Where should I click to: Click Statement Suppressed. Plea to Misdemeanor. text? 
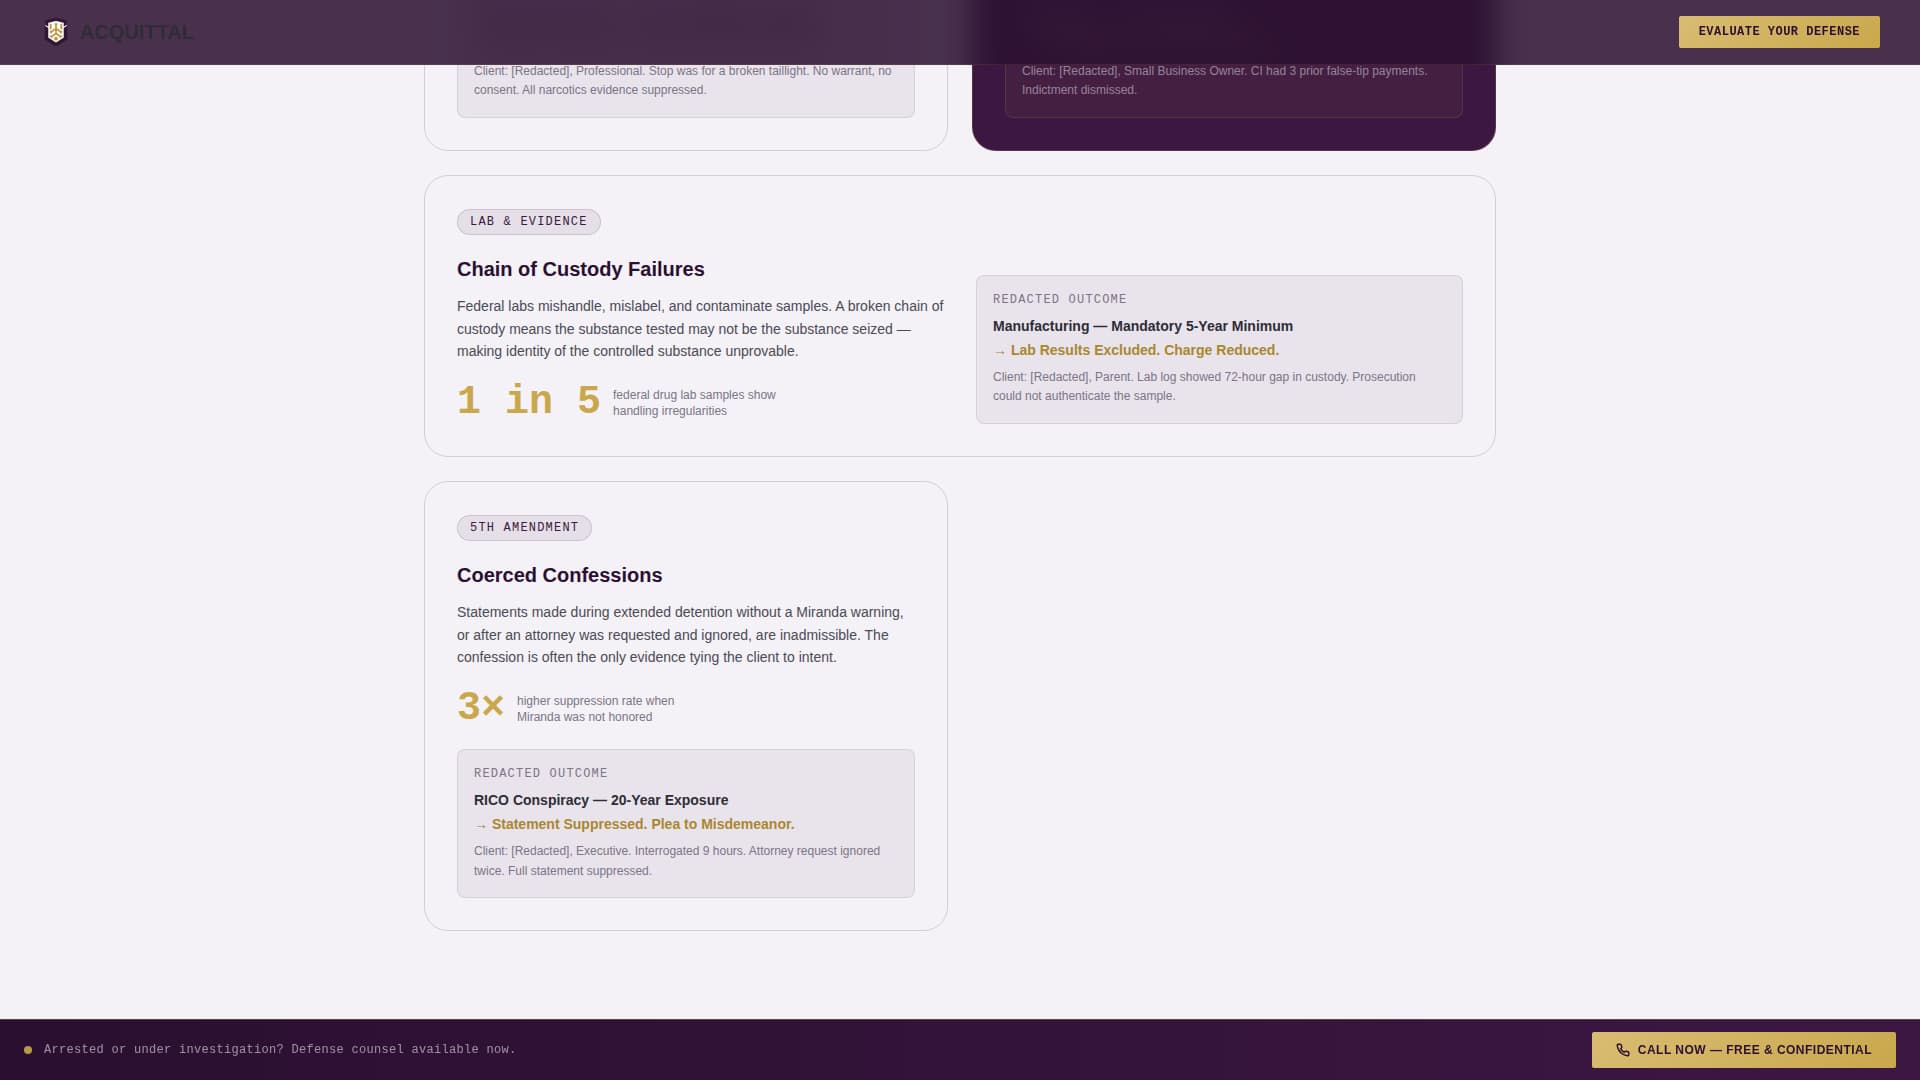(642, 824)
